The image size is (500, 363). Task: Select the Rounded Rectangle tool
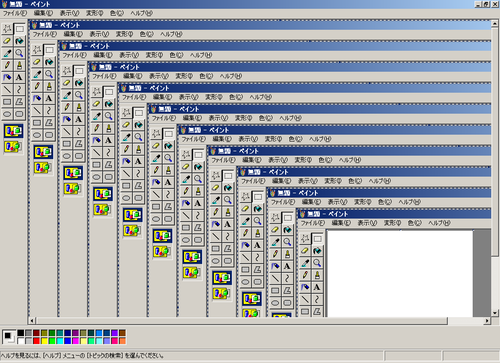click(x=20, y=114)
